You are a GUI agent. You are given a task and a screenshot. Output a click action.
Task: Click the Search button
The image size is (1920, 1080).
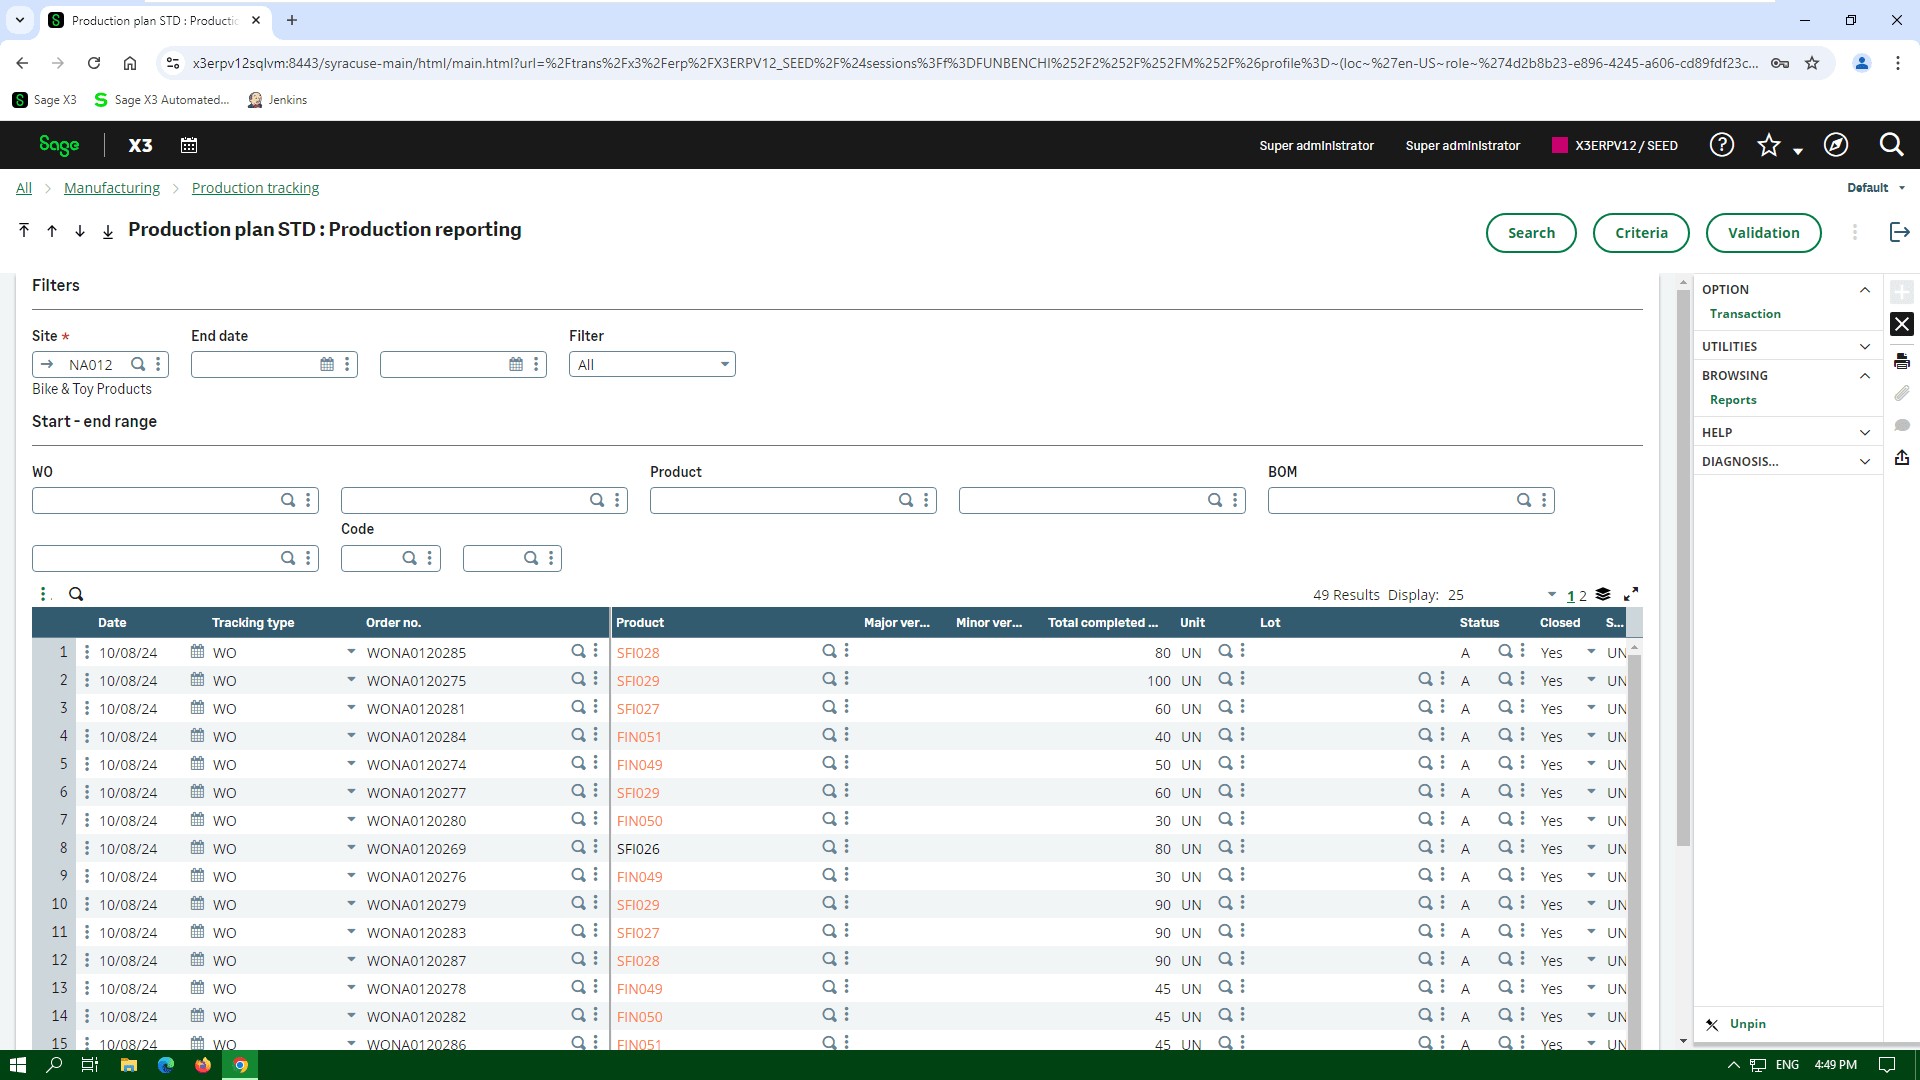[1531, 233]
